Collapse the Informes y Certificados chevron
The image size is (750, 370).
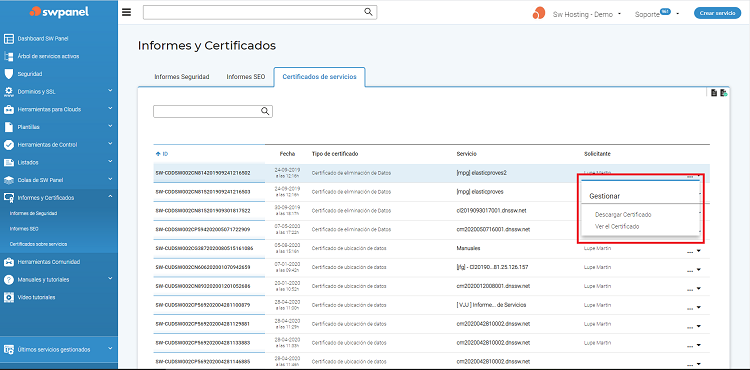click(x=110, y=196)
